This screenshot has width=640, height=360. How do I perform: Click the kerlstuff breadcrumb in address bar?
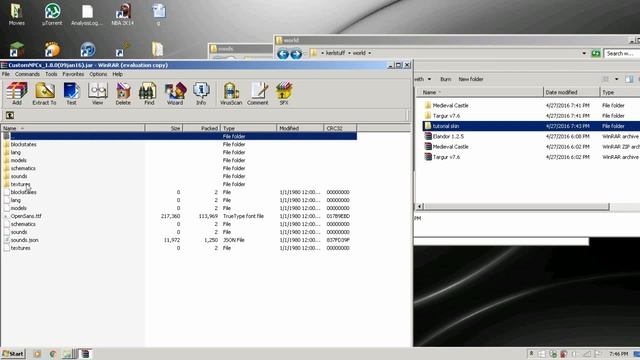[335, 53]
